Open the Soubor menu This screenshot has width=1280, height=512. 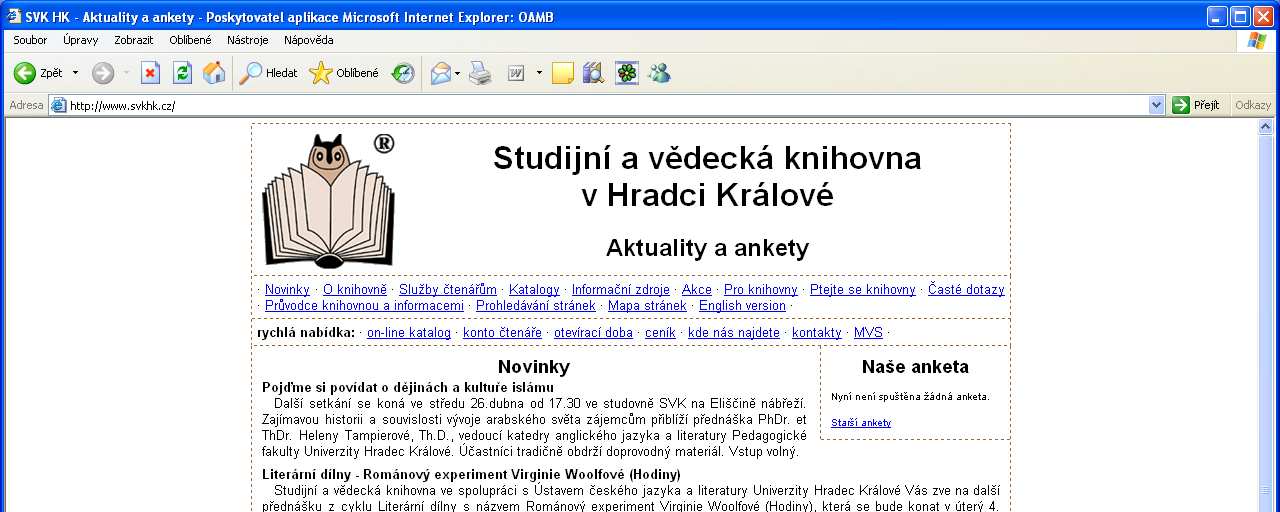tap(30, 40)
